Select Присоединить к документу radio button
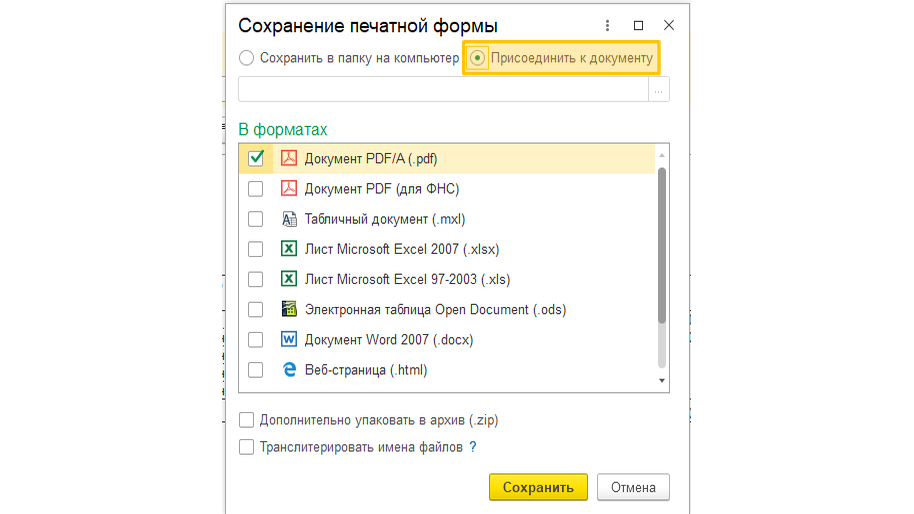Viewport: 914px width, 514px height. [x=477, y=58]
